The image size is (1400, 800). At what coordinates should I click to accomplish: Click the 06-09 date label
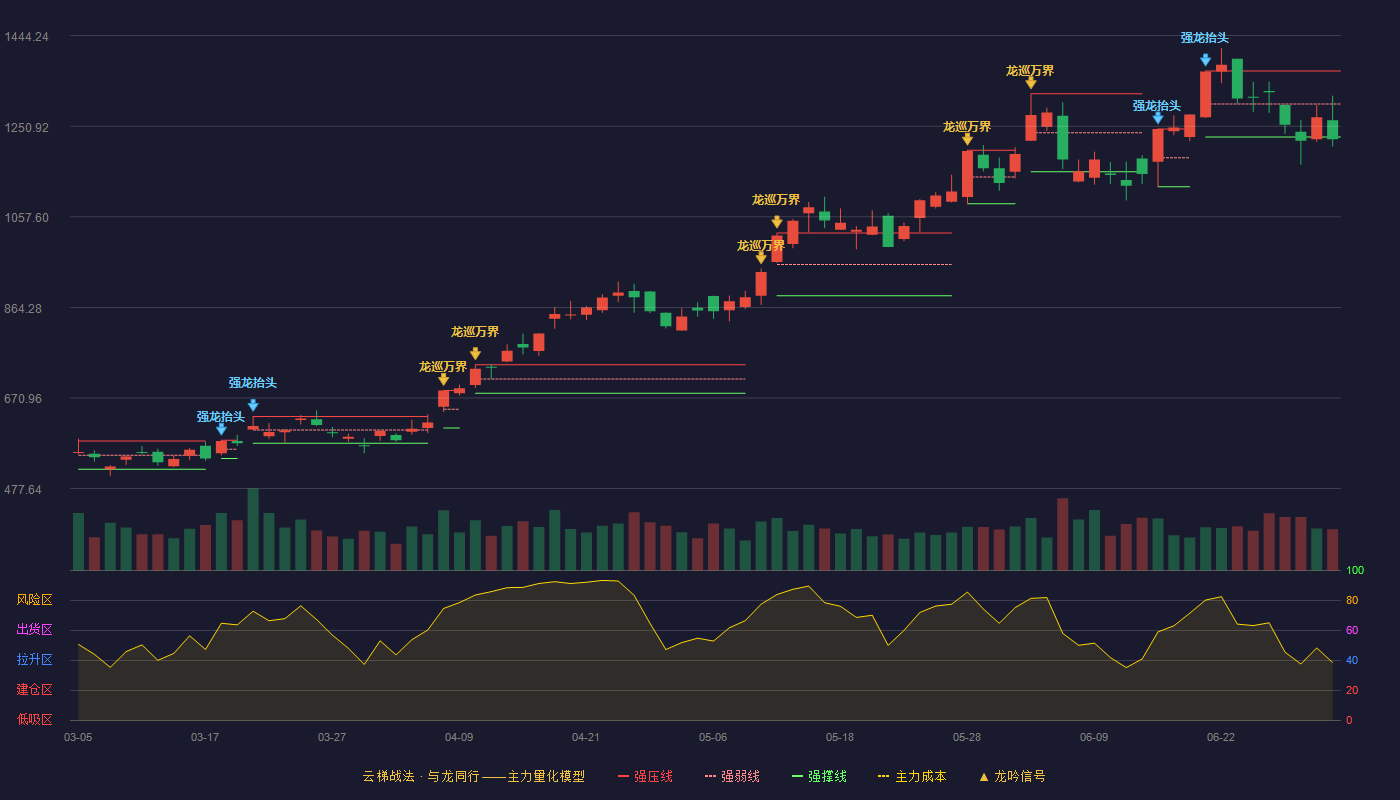[x=1094, y=737]
